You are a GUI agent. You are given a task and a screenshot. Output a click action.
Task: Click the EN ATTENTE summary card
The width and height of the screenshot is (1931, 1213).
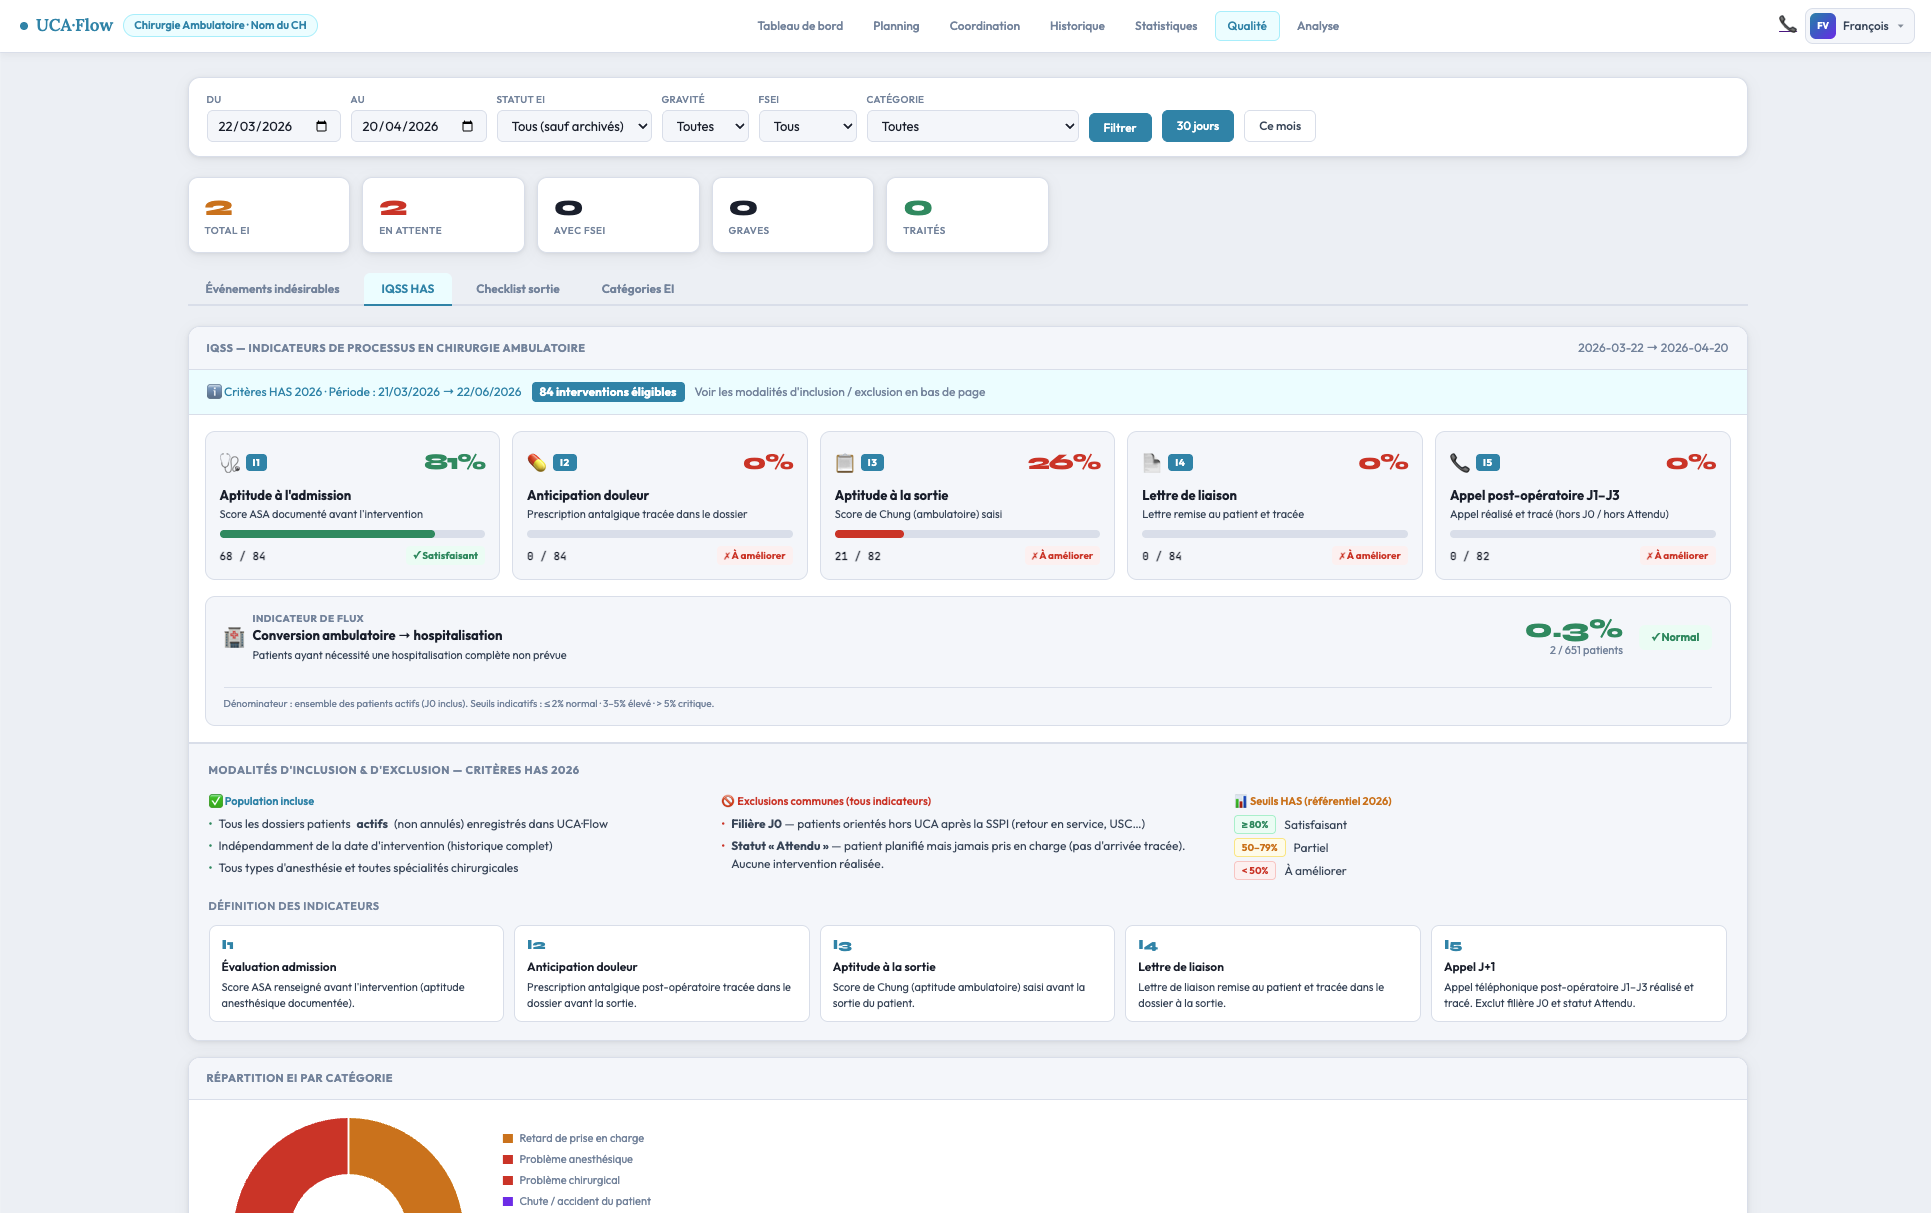click(443, 215)
